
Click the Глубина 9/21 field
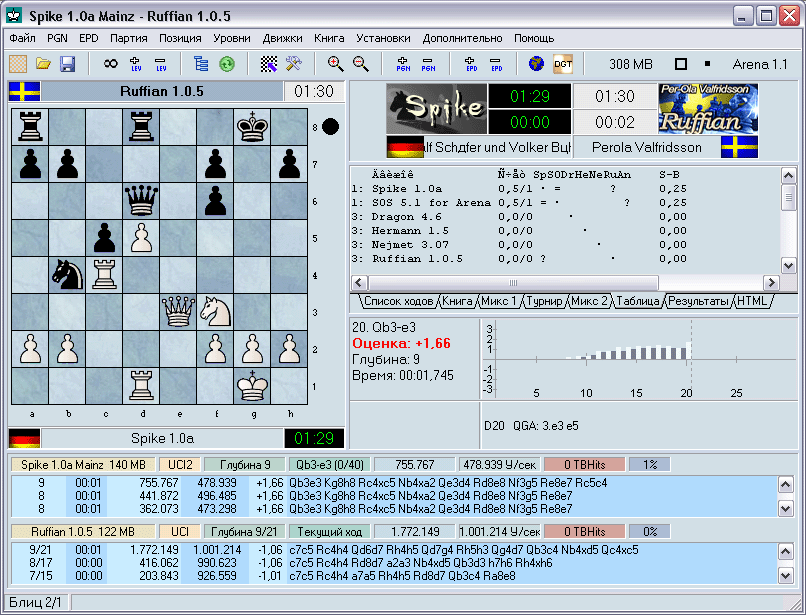(x=244, y=532)
